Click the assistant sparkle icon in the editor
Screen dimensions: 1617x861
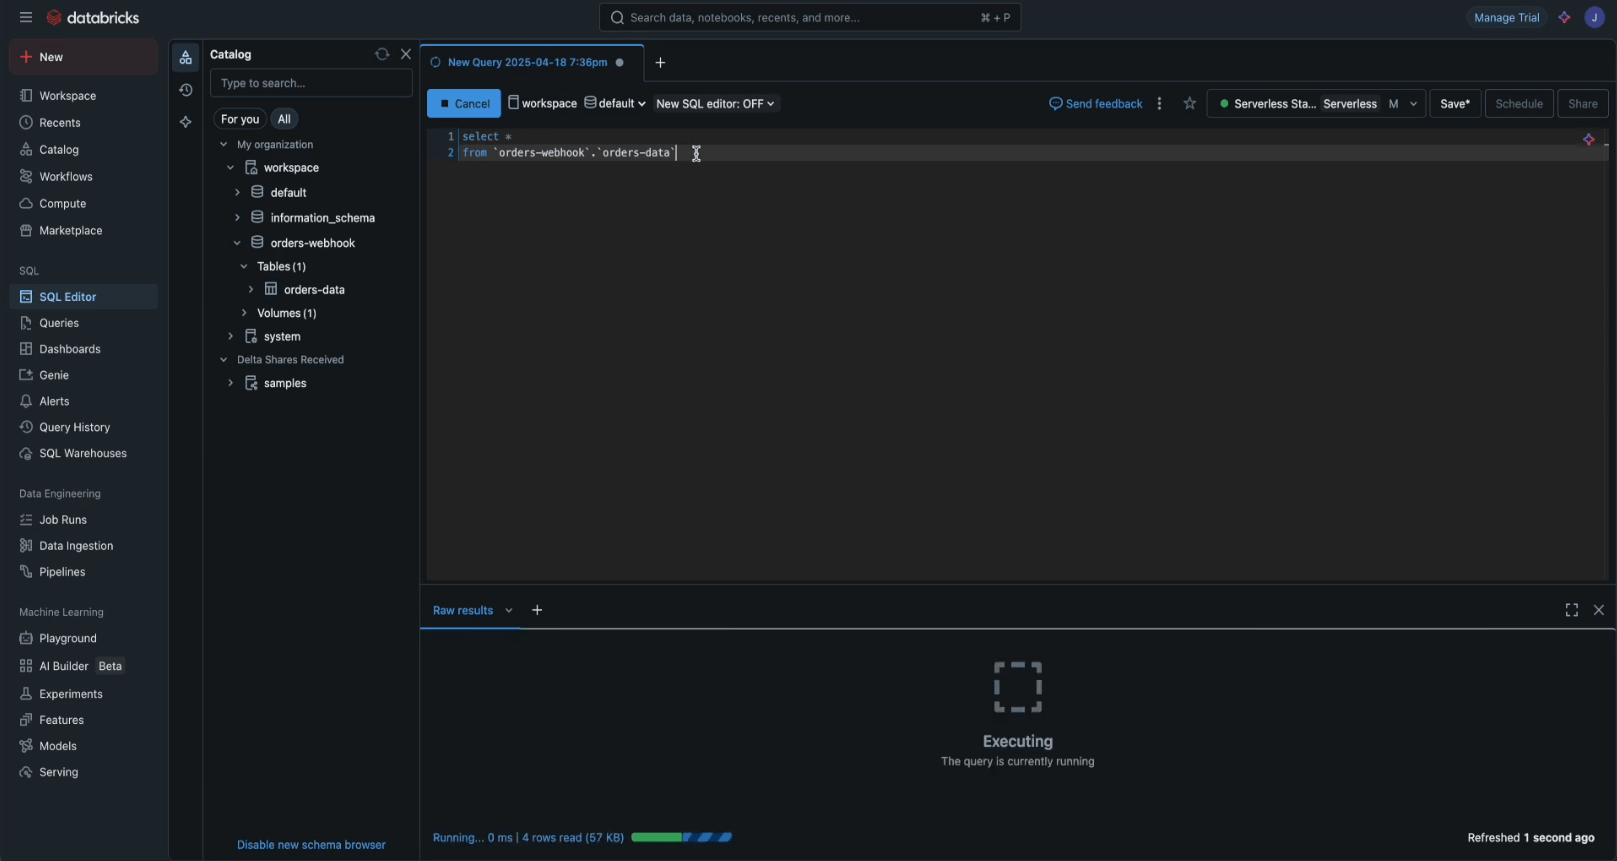(1589, 140)
